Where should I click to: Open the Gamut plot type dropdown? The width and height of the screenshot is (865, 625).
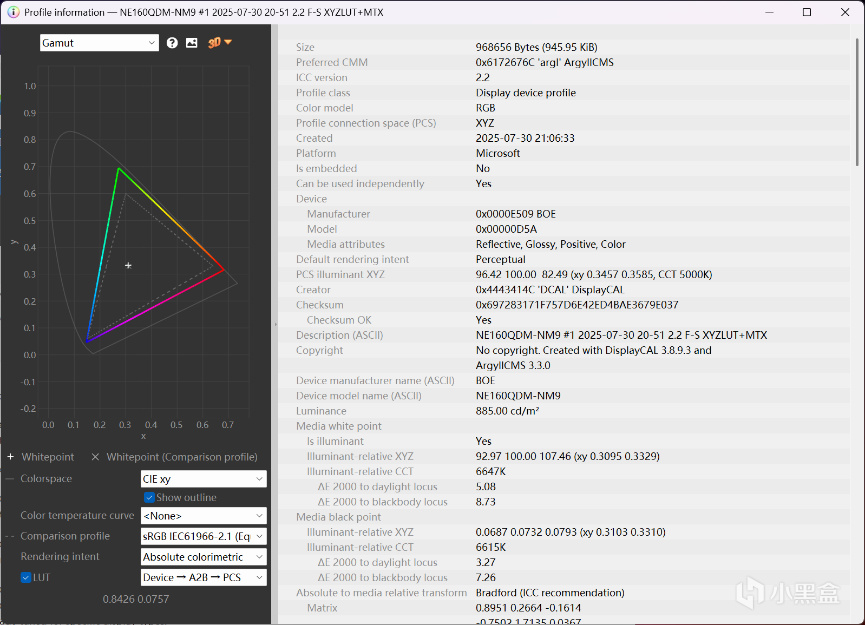pos(99,43)
